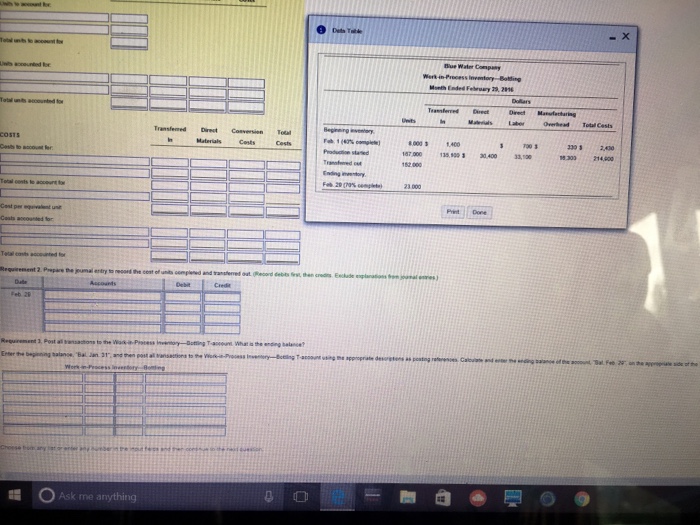Click the Ask me anything search box

[158, 496]
